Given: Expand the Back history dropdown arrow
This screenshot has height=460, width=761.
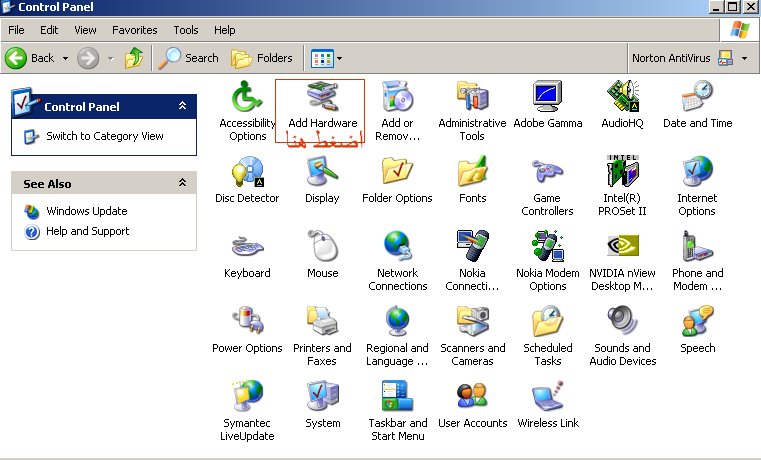Looking at the screenshot, I should [66, 58].
